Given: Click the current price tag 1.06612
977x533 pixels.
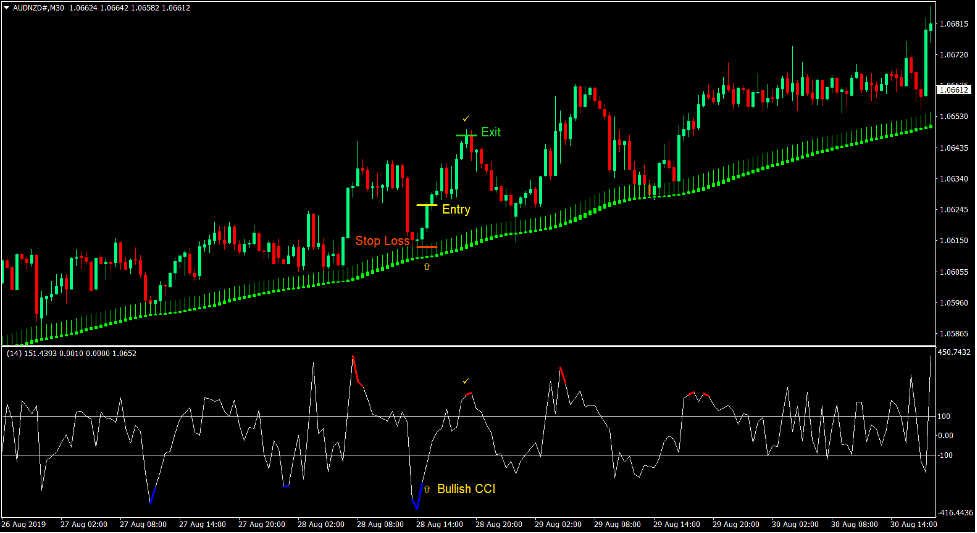Looking at the screenshot, I should point(957,90).
